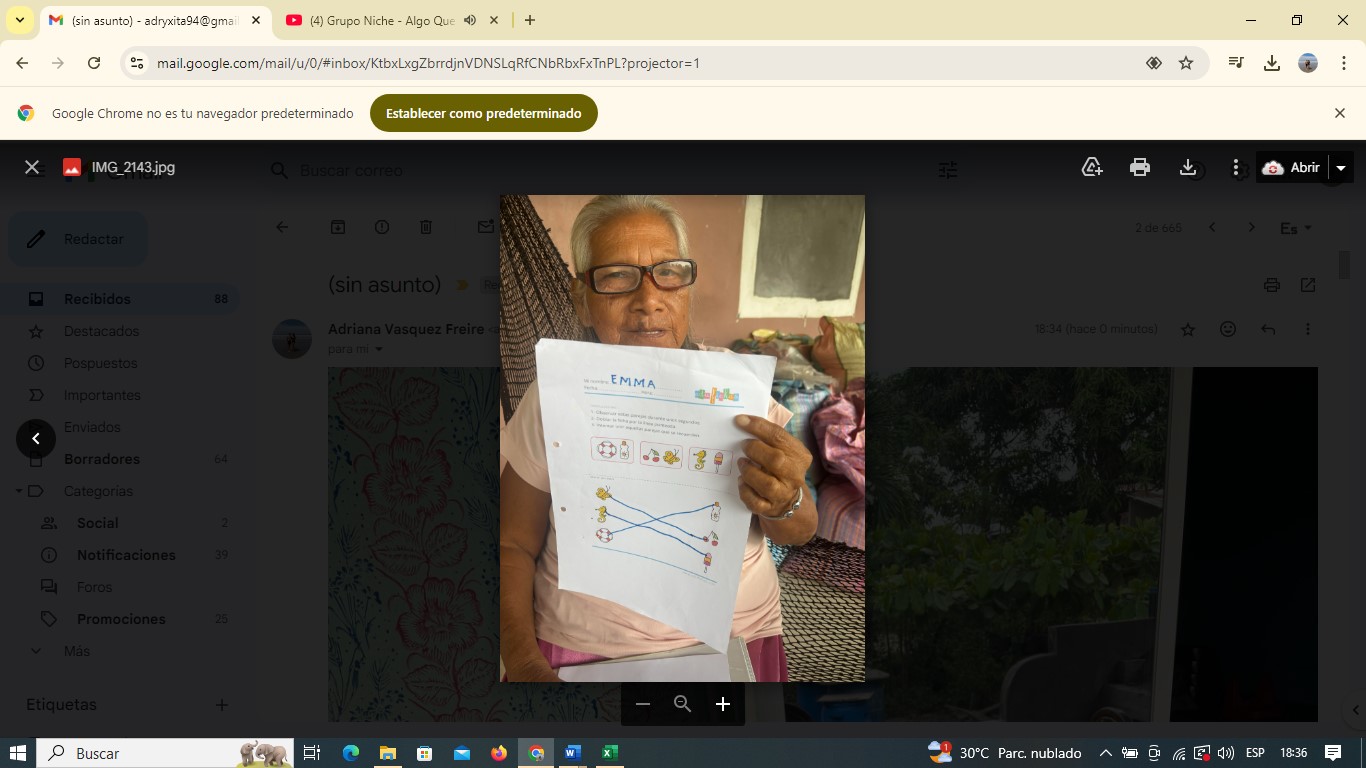Mute the Grupo Niche tab audio
This screenshot has height=768, width=1366.
(470, 20)
